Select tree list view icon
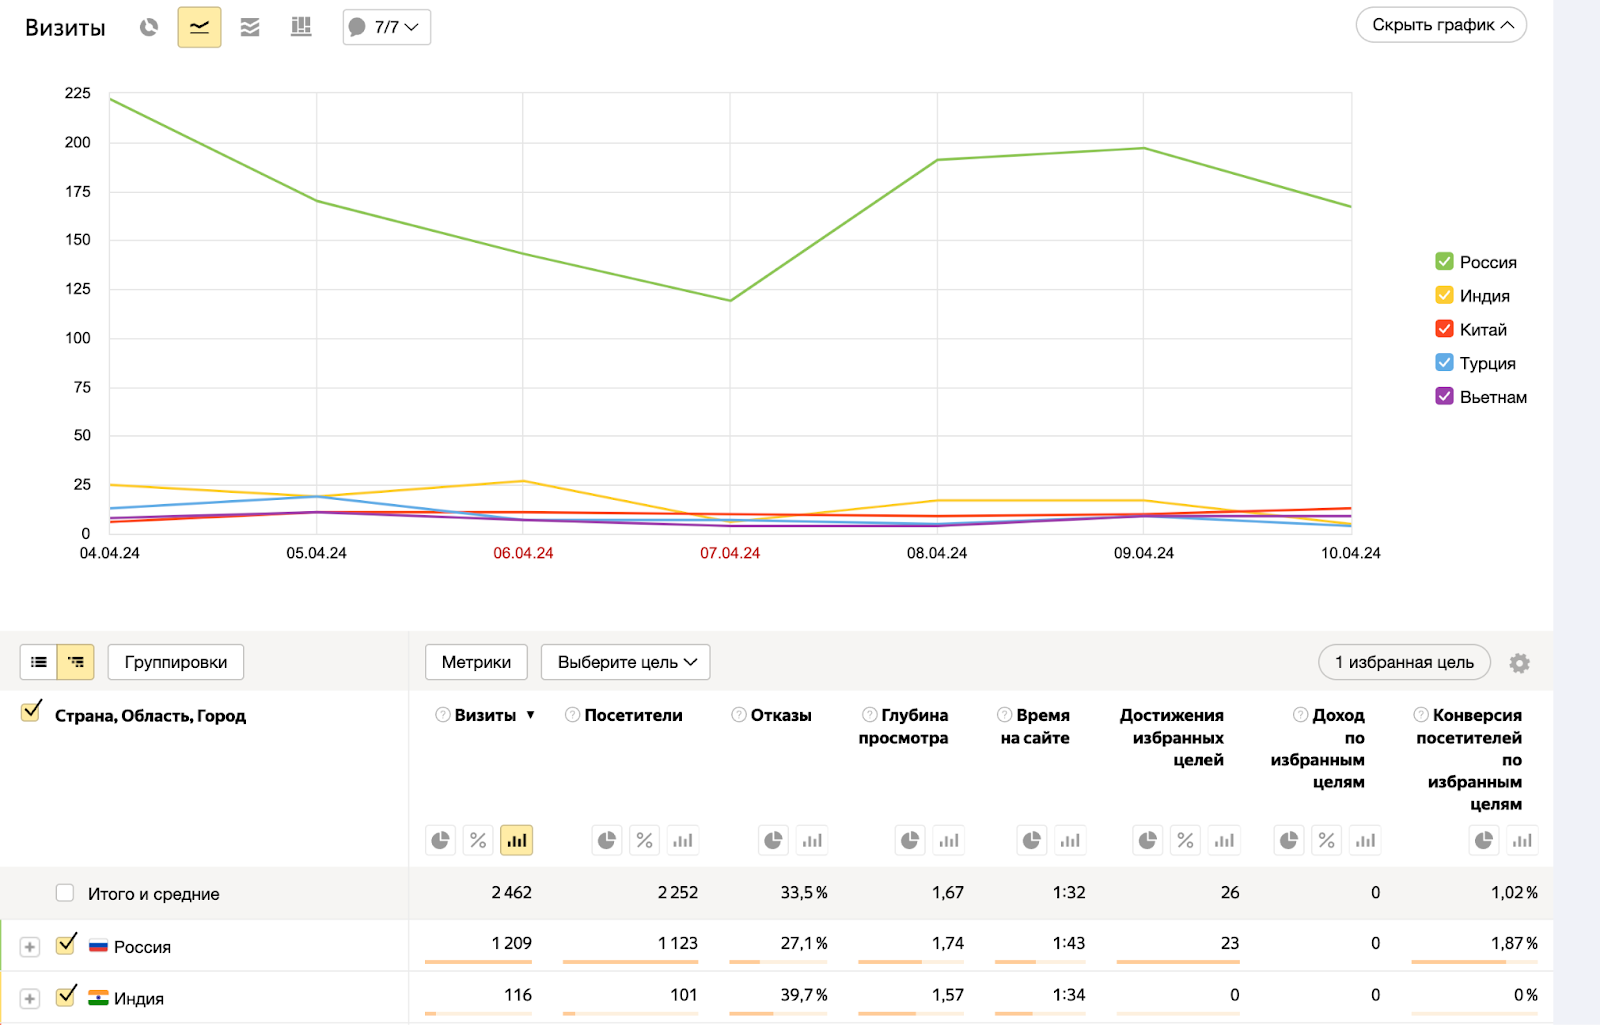Viewport: 1600px width, 1025px height. (x=76, y=662)
